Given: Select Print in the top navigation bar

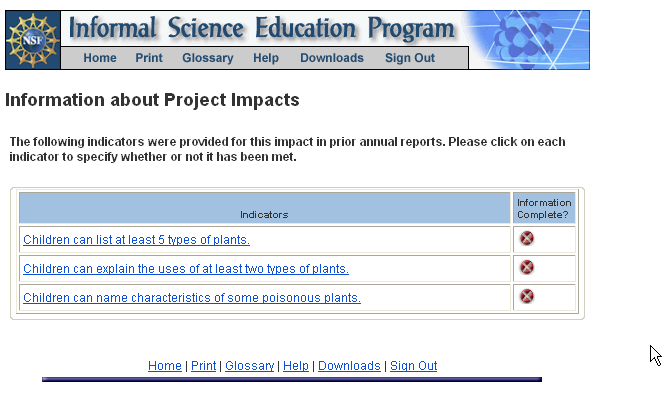Looking at the screenshot, I should pyautogui.click(x=149, y=58).
